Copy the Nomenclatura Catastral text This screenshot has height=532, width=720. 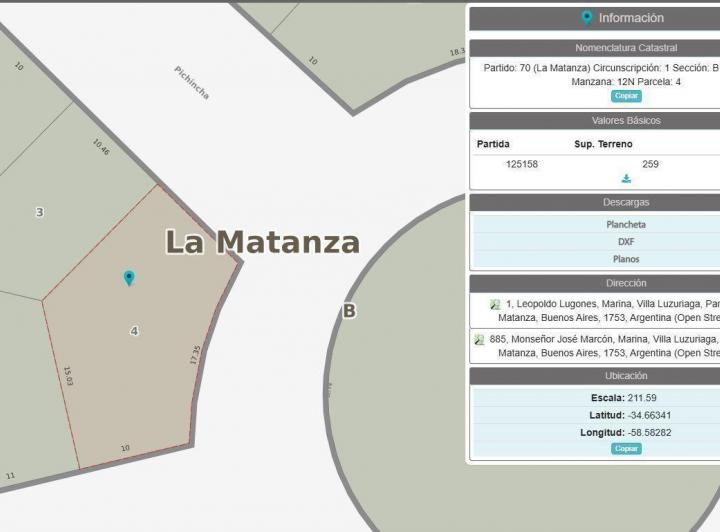626,96
